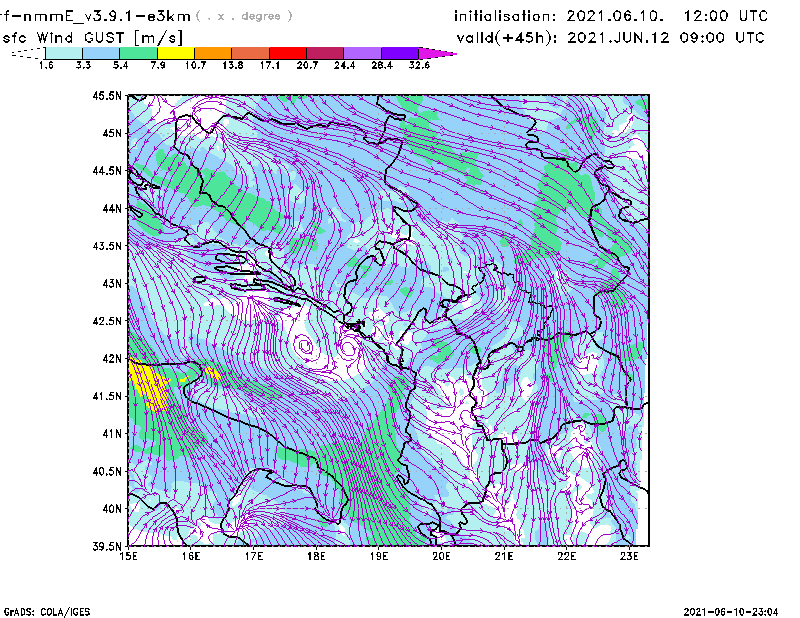Click the legend value 13.8
800x618 pixels.
233,65
